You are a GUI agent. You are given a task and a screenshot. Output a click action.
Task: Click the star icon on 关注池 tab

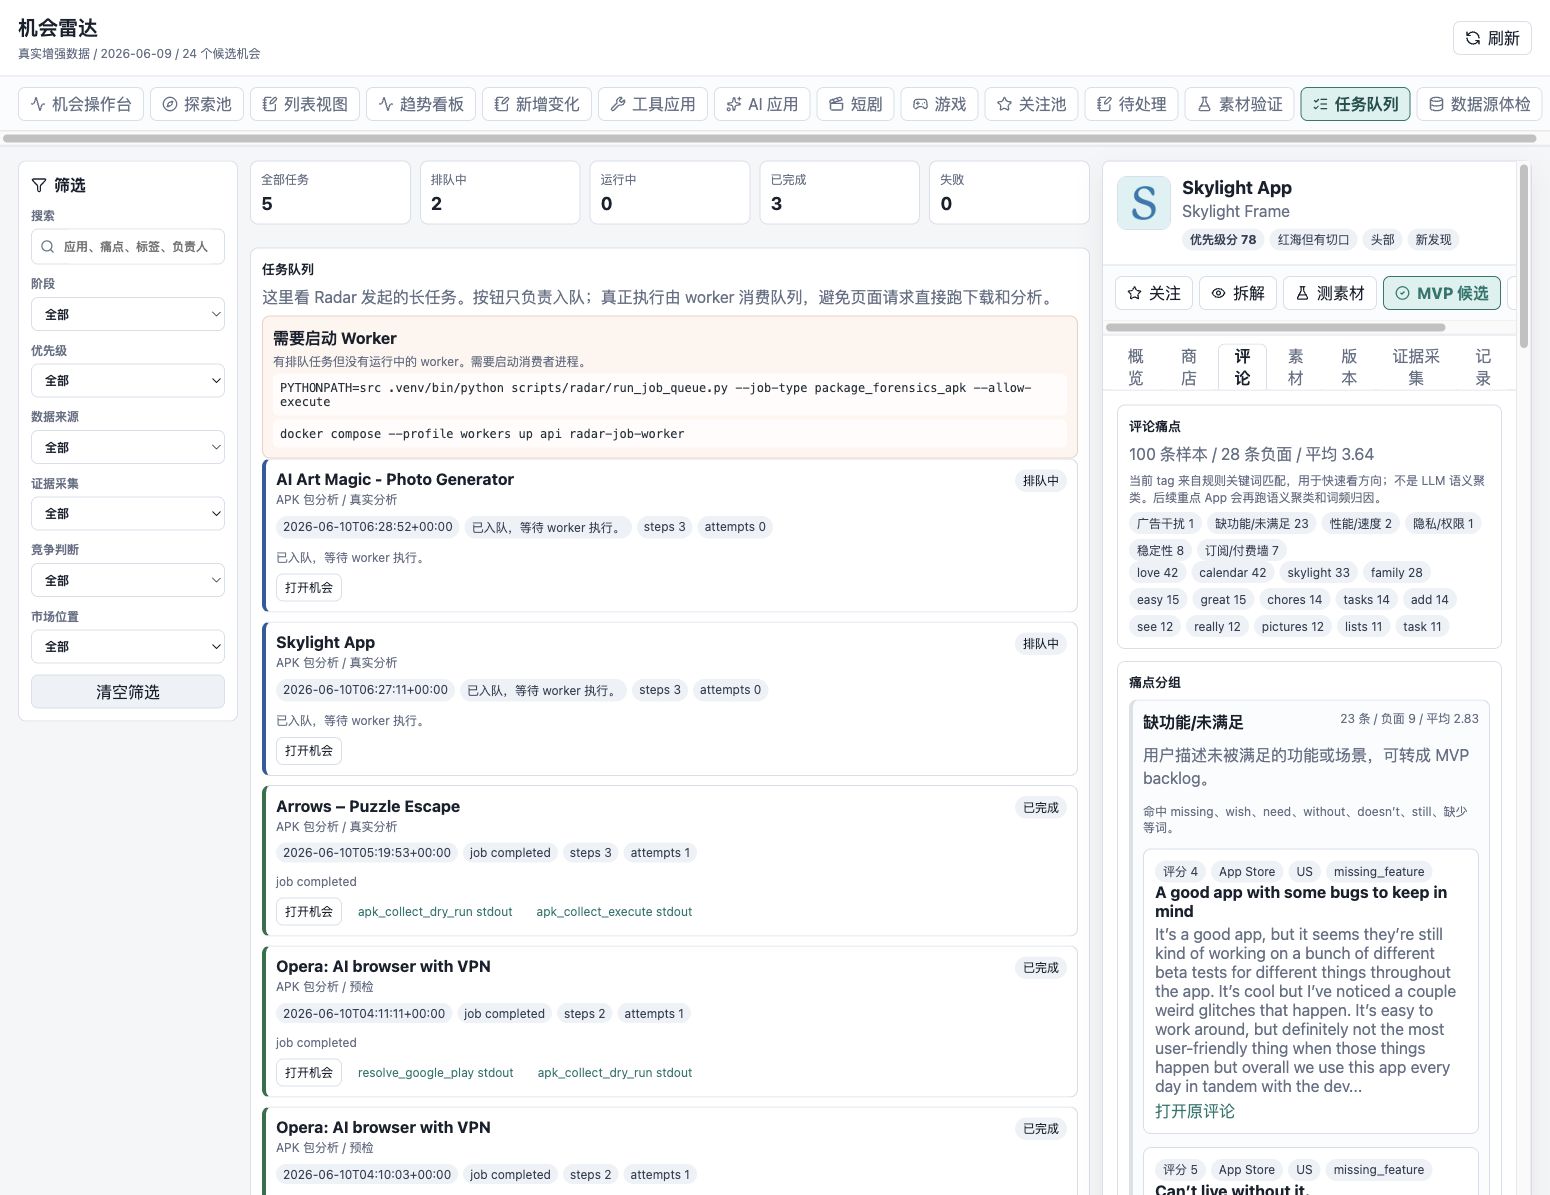tap(1005, 104)
